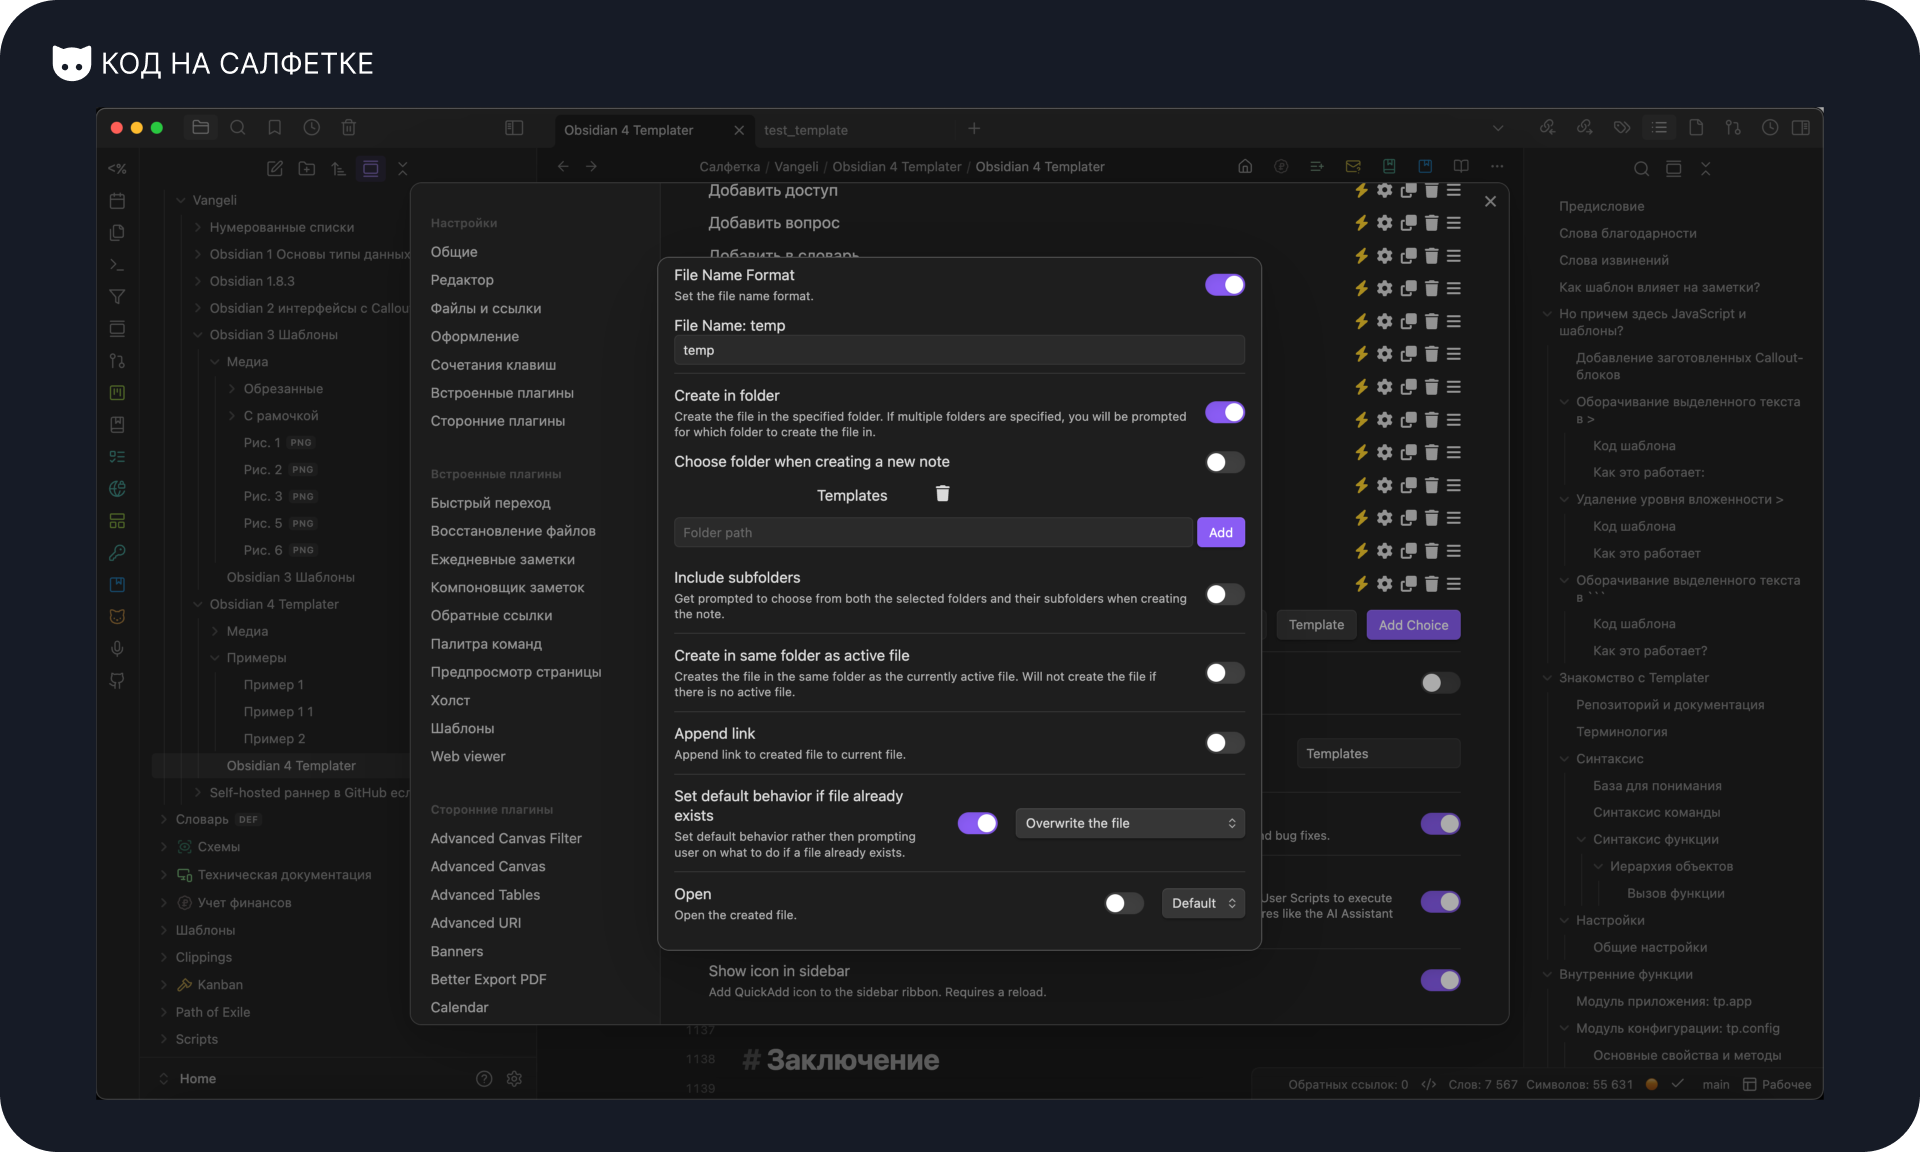Open the Vangeli breadcrumb link
This screenshot has width=1920, height=1152.
tap(796, 167)
